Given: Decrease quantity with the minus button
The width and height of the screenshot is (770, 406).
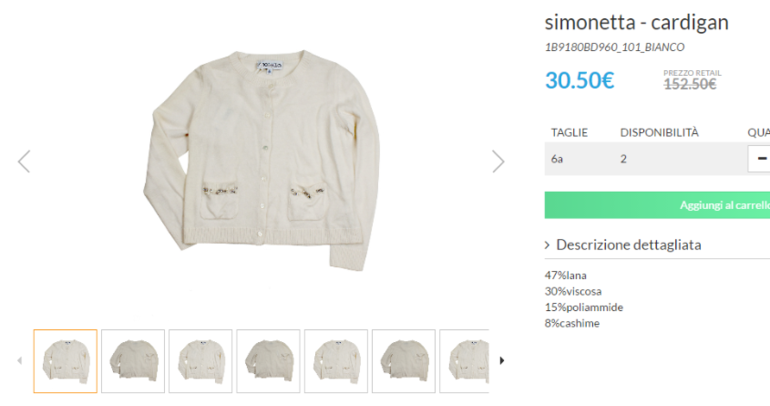Looking at the screenshot, I should pyautogui.click(x=760, y=158).
